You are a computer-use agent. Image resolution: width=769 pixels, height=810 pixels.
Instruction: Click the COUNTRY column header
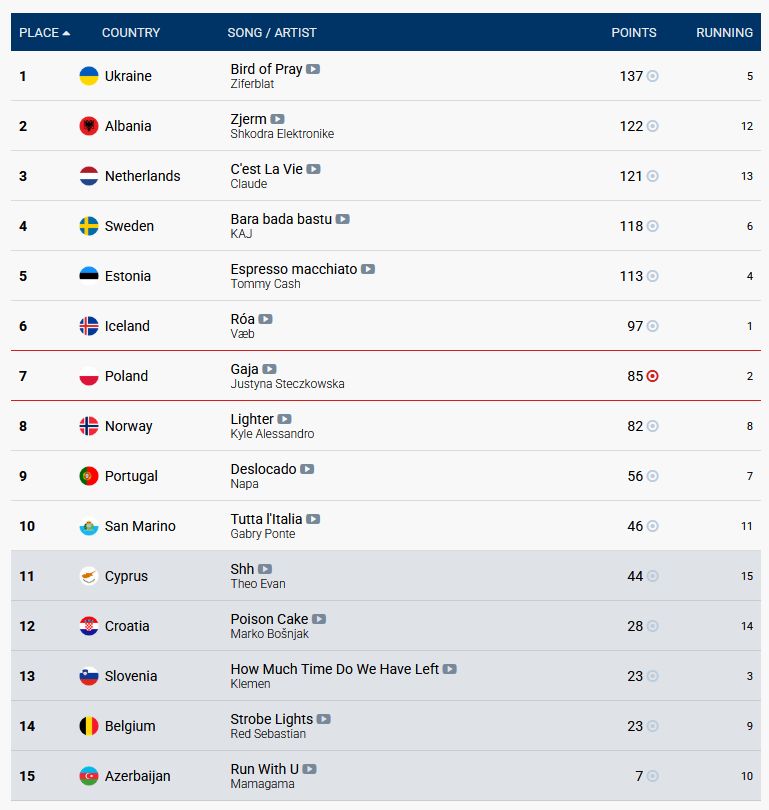[131, 33]
